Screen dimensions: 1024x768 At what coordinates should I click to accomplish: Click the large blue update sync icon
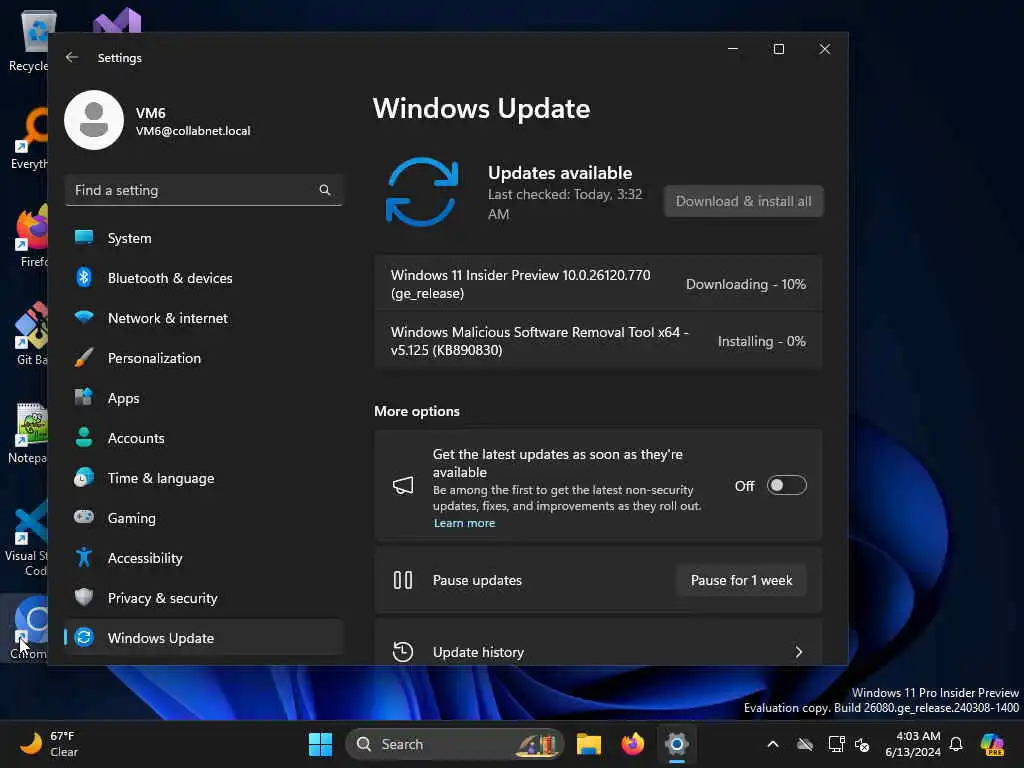pos(422,192)
